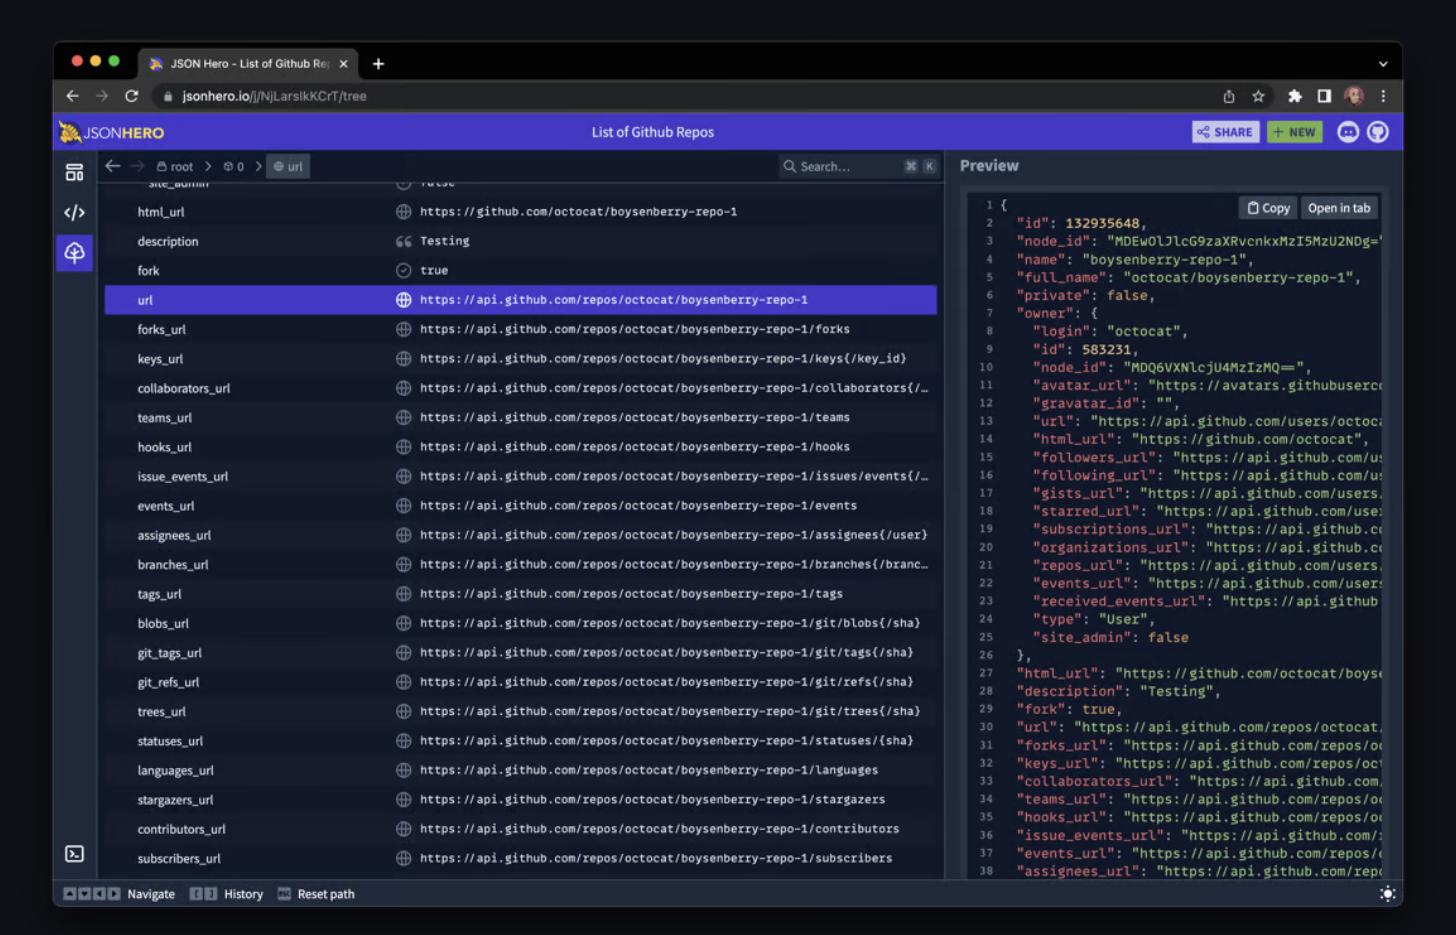Click checkmark icon on fork row
Screen dimensions: 1456x935
point(403,271)
